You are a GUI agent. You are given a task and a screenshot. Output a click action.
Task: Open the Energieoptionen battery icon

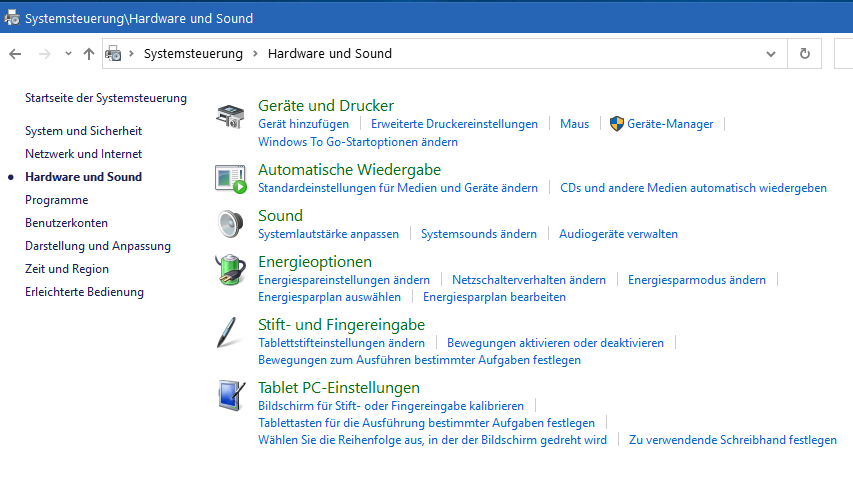tap(230, 269)
